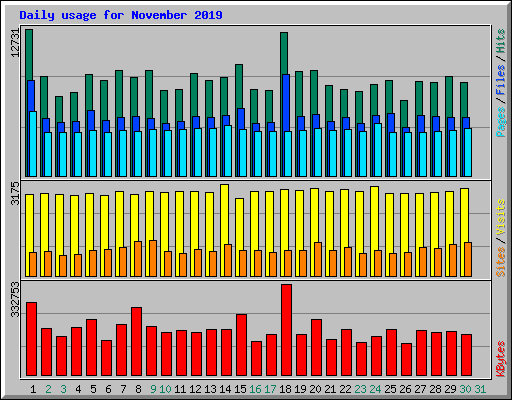Click the red KBytes bar for day 15
The image size is (512, 400).
[241, 345]
